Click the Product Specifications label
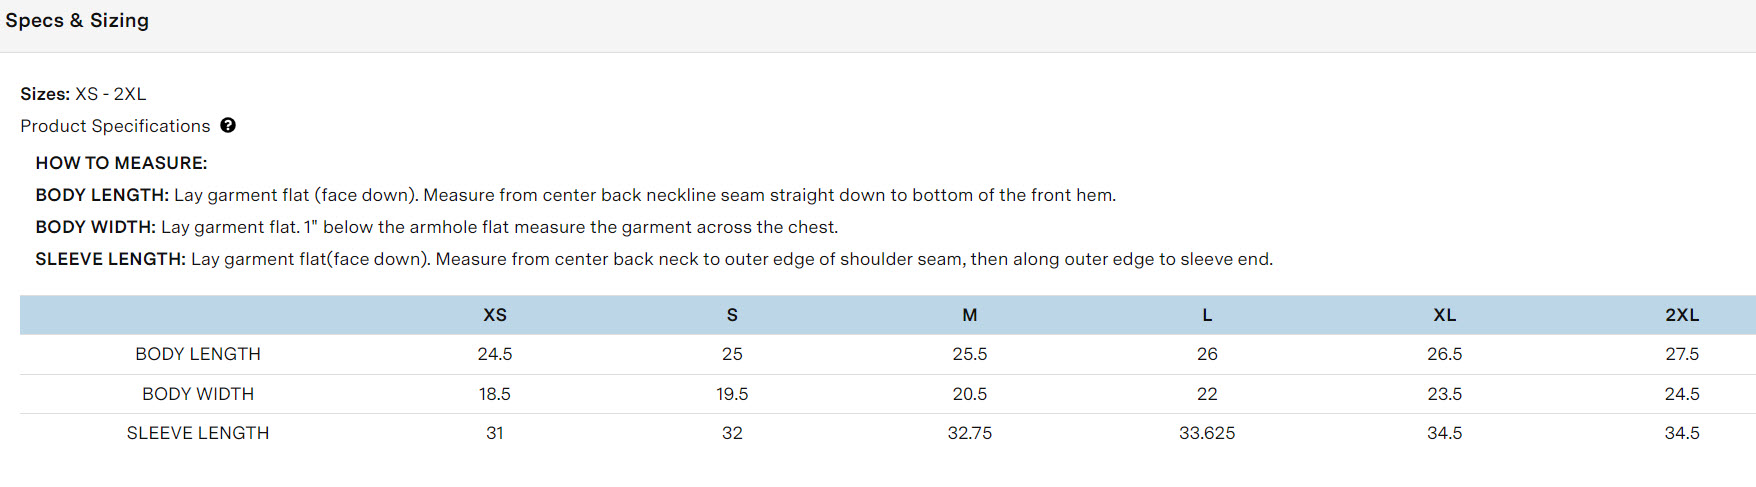Screen dimensions: 1756x487 tap(115, 126)
